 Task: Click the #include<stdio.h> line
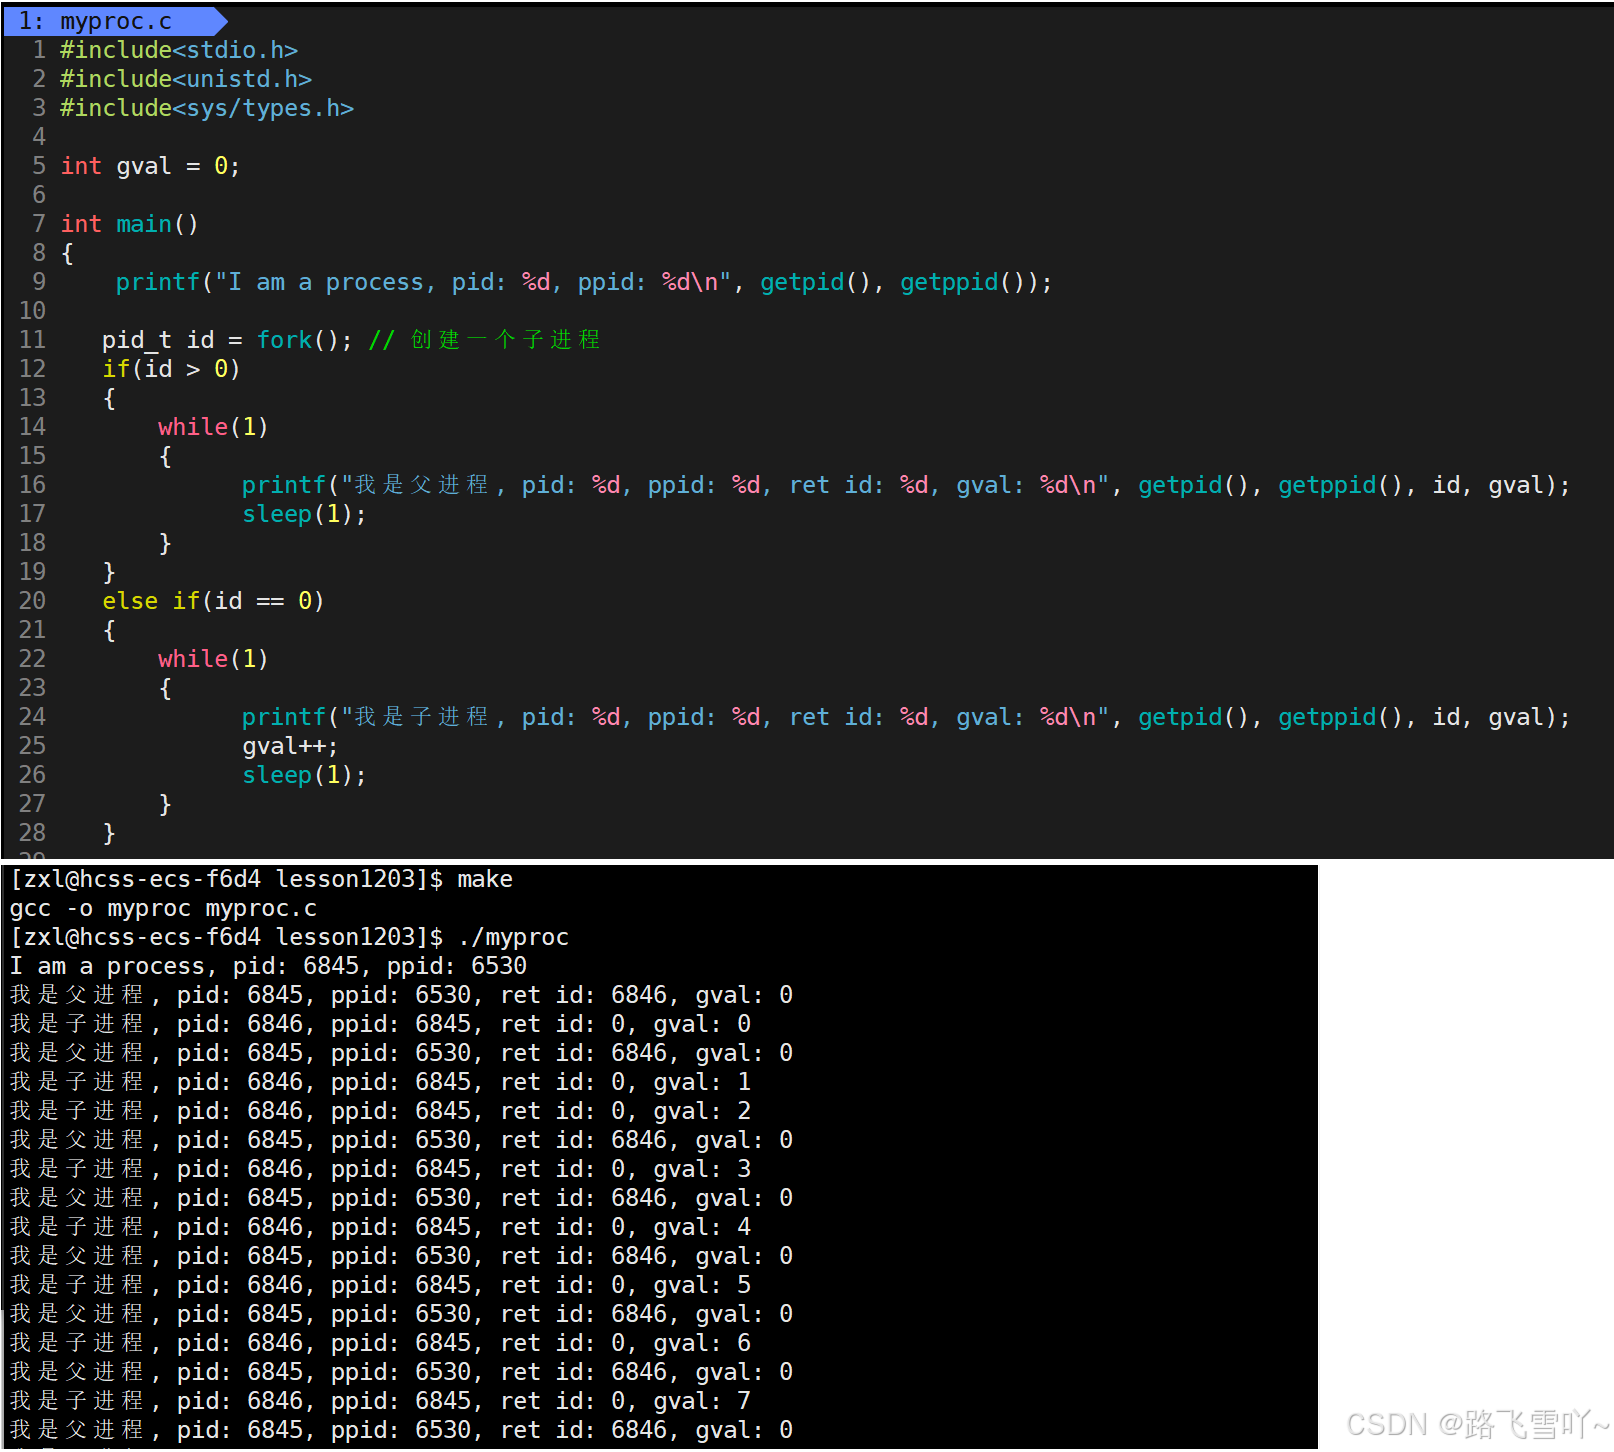[x=179, y=50]
